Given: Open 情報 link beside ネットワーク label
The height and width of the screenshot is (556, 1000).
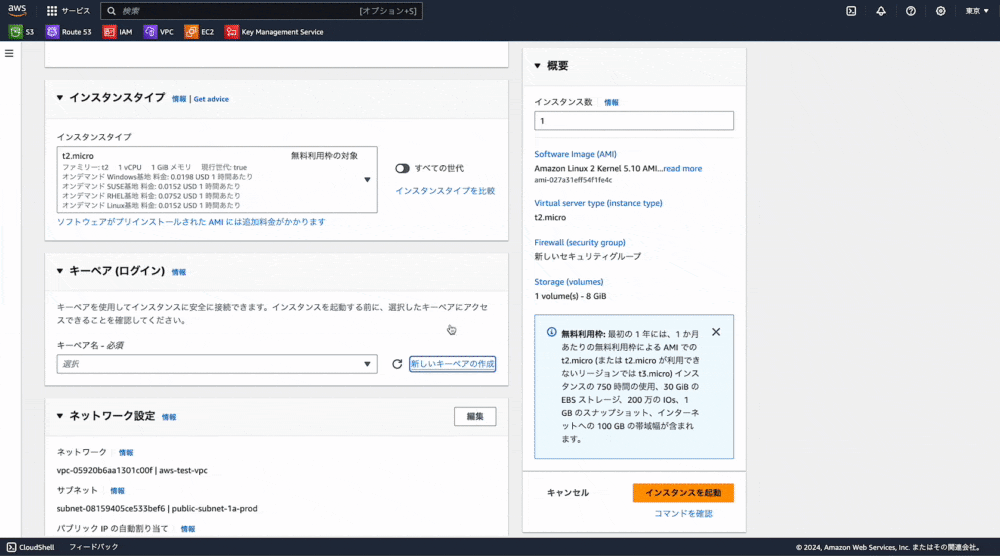Looking at the screenshot, I should coord(126,453).
